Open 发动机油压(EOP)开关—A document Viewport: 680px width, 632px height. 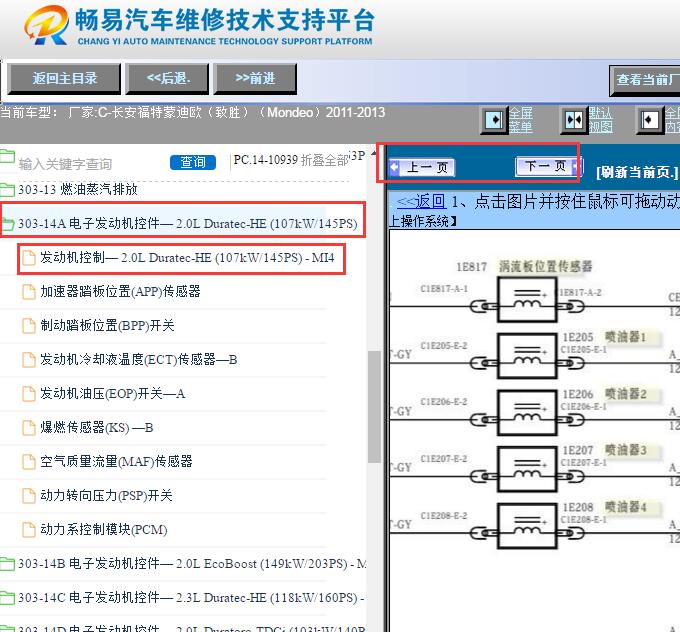[112, 393]
